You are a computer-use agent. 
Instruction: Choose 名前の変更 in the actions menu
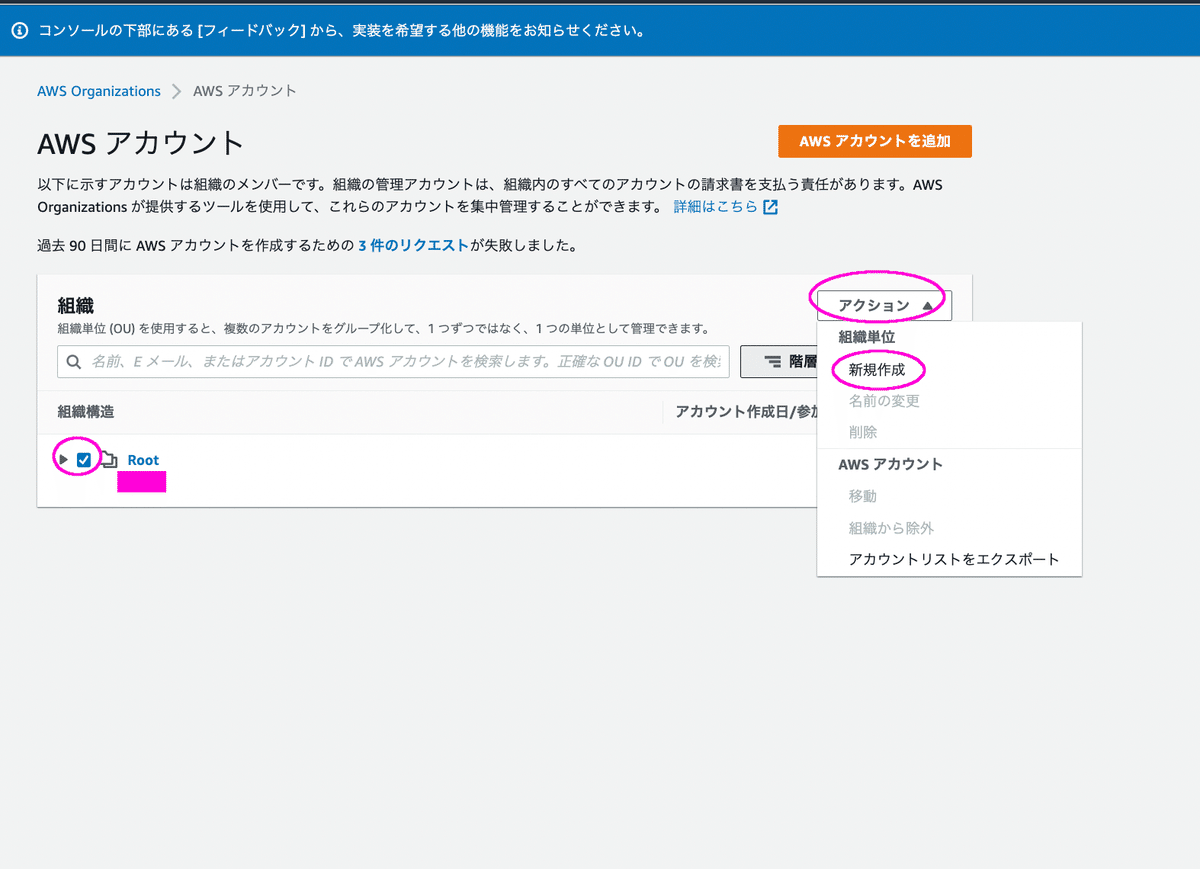coord(883,401)
